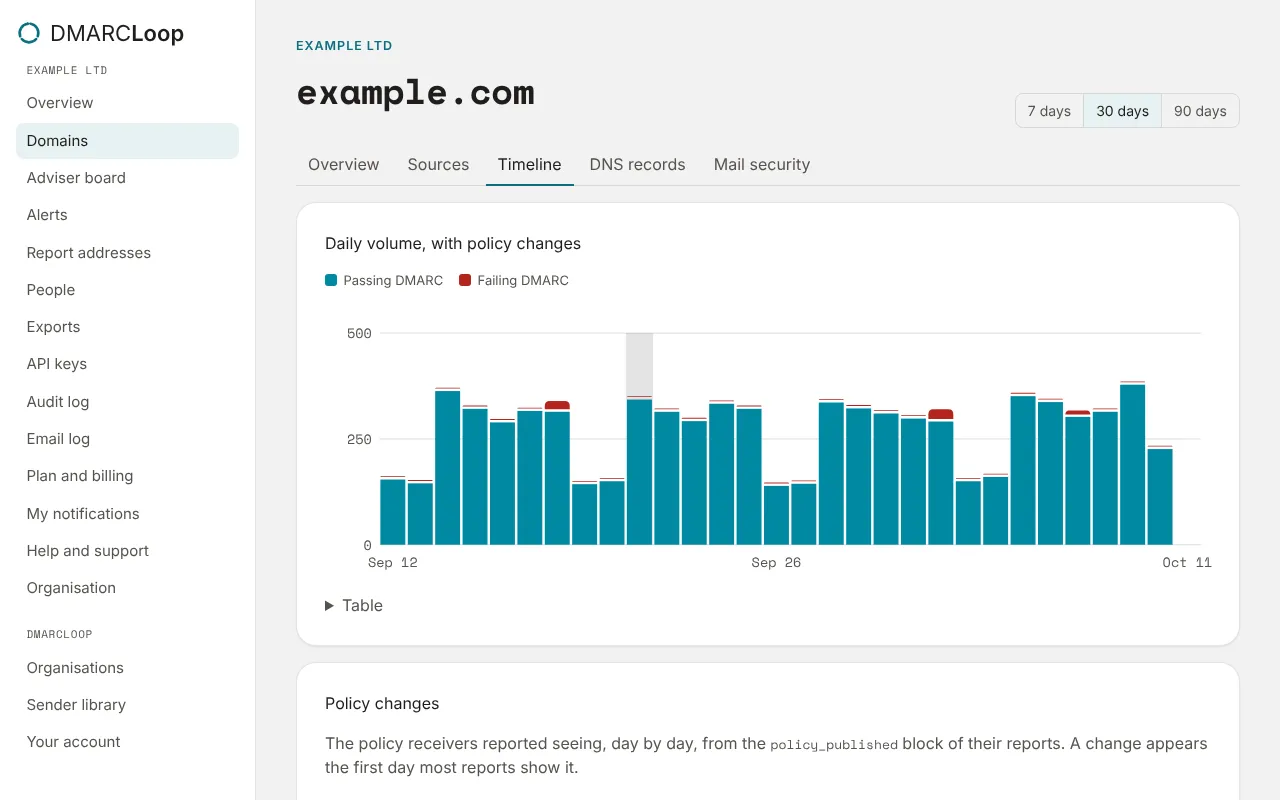
Task: Open the Alerts page
Action: pyautogui.click(x=127, y=215)
